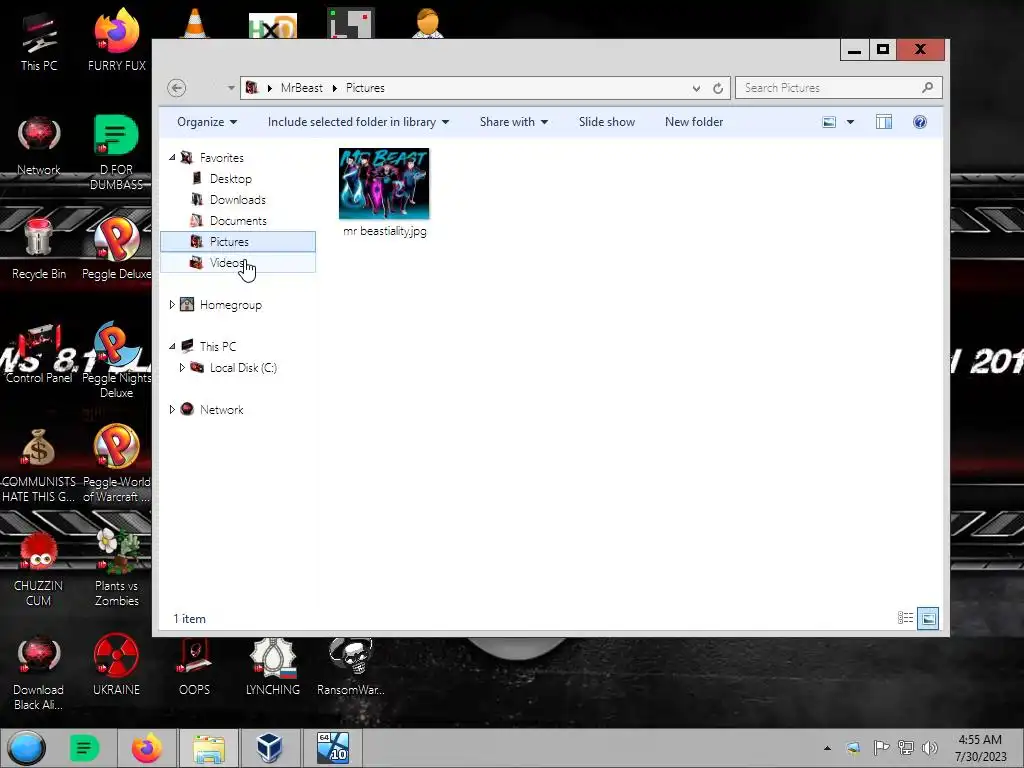Toggle the preview pane button

pyautogui.click(x=884, y=122)
